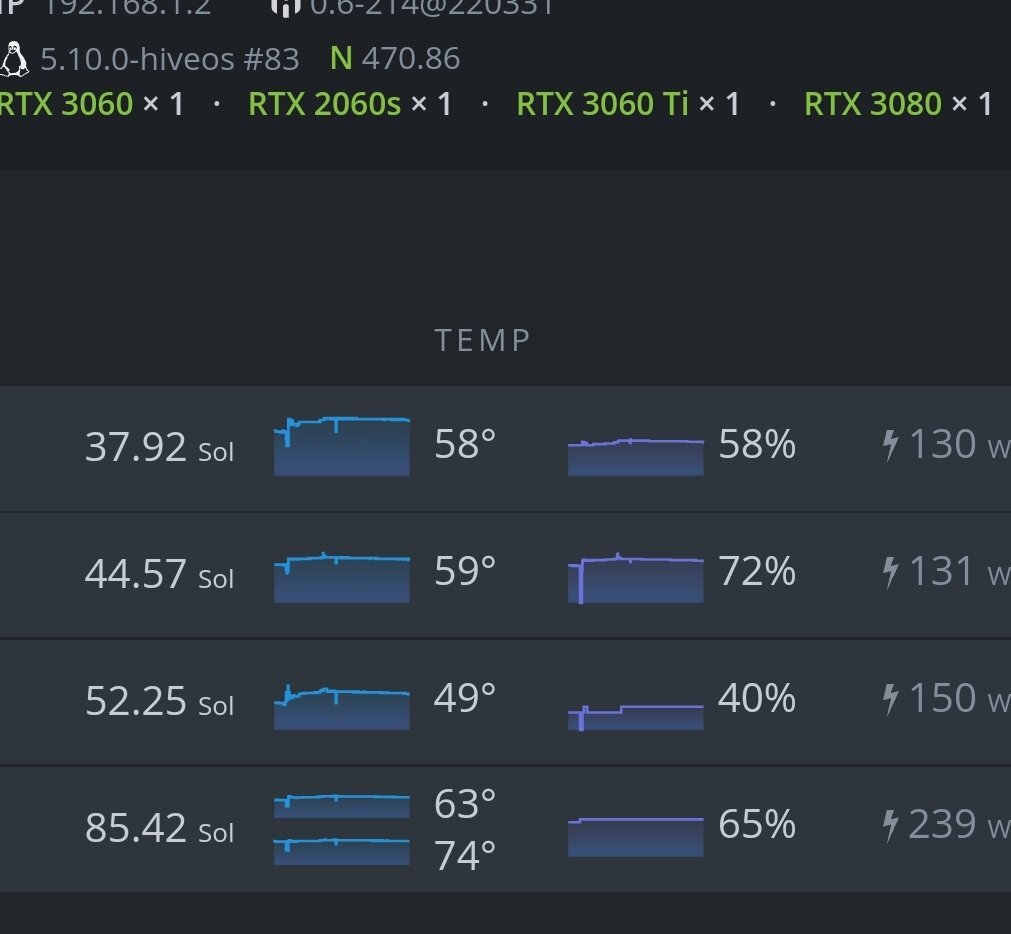Screen dimensions: 1011x934
Task: Click the 44.57 Sol hashrate value
Action: click(159, 574)
